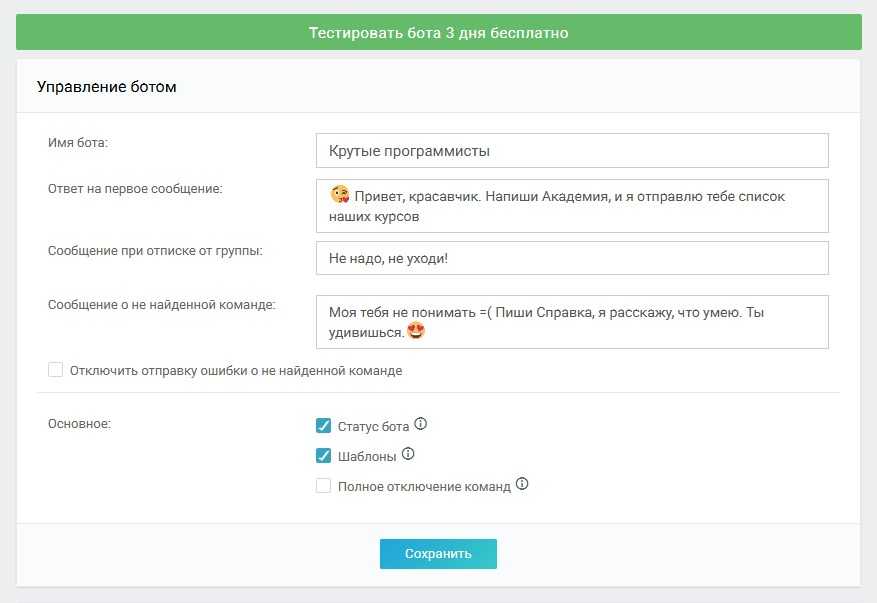Click the heart-eyes emoji after 'Ты удивишься.'
Viewport: 877px width, 603px height.
pos(416,331)
